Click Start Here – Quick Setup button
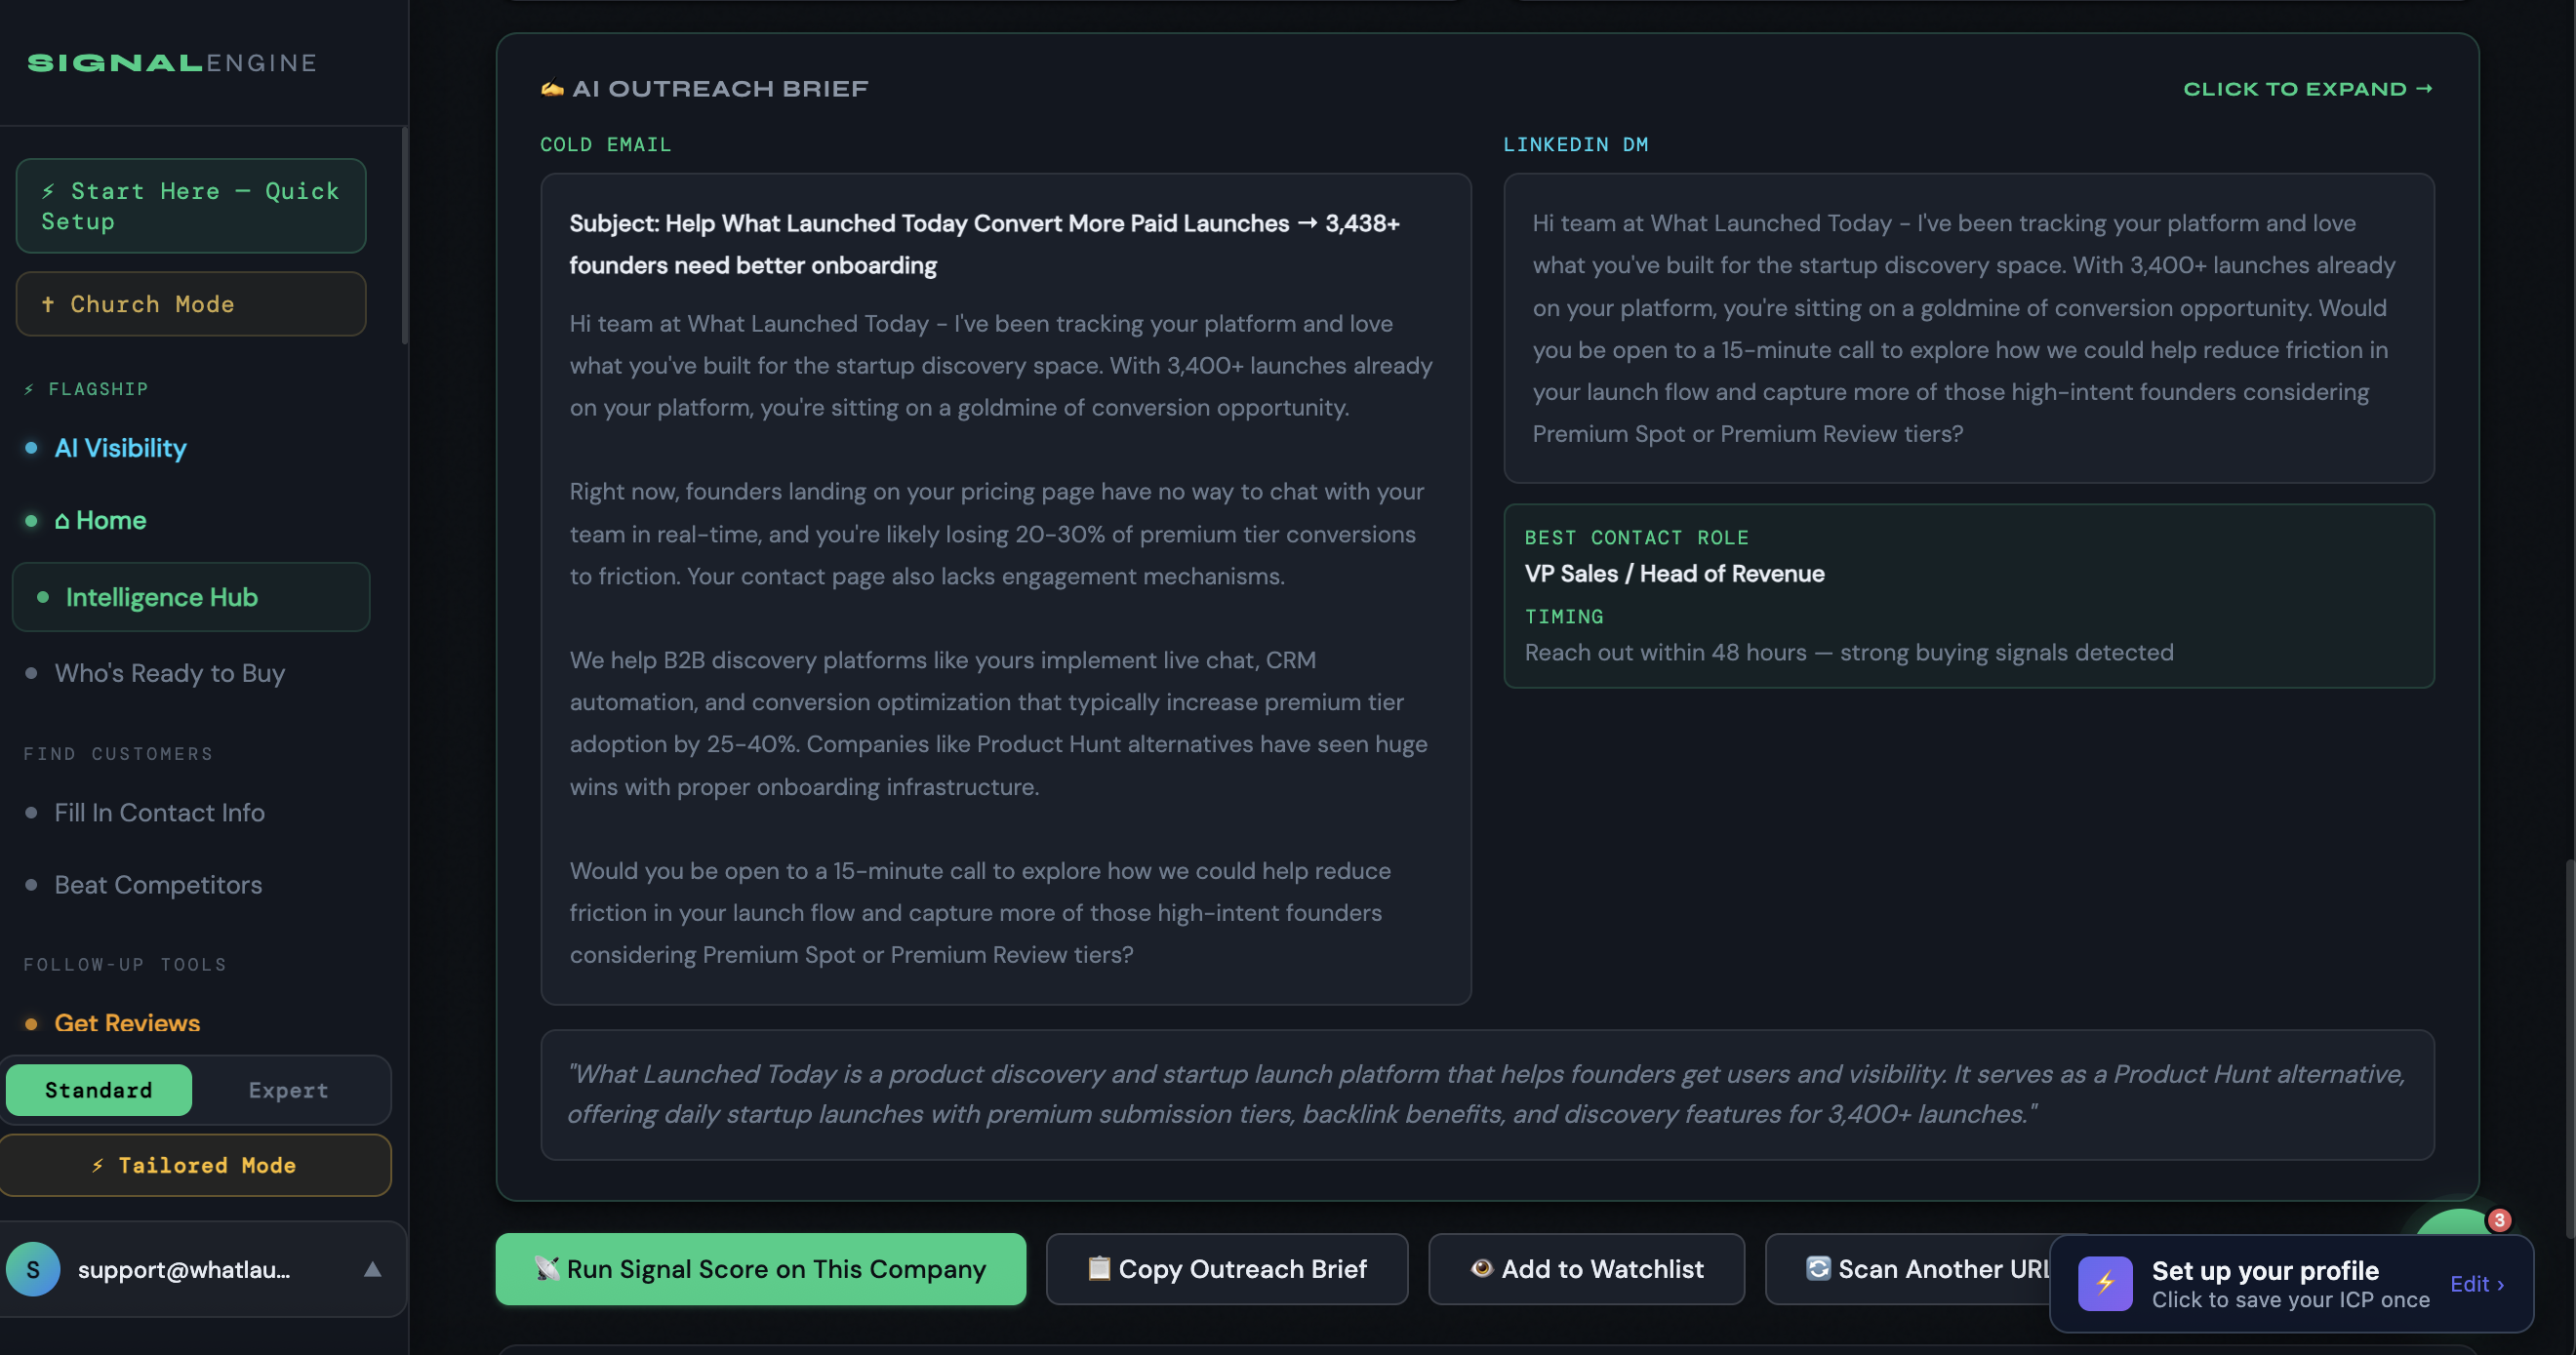 coord(191,206)
